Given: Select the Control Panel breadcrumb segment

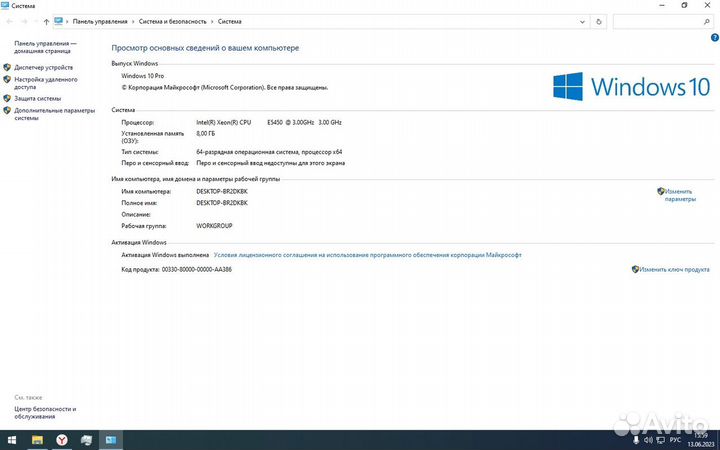Looking at the screenshot, I should tap(100, 21).
